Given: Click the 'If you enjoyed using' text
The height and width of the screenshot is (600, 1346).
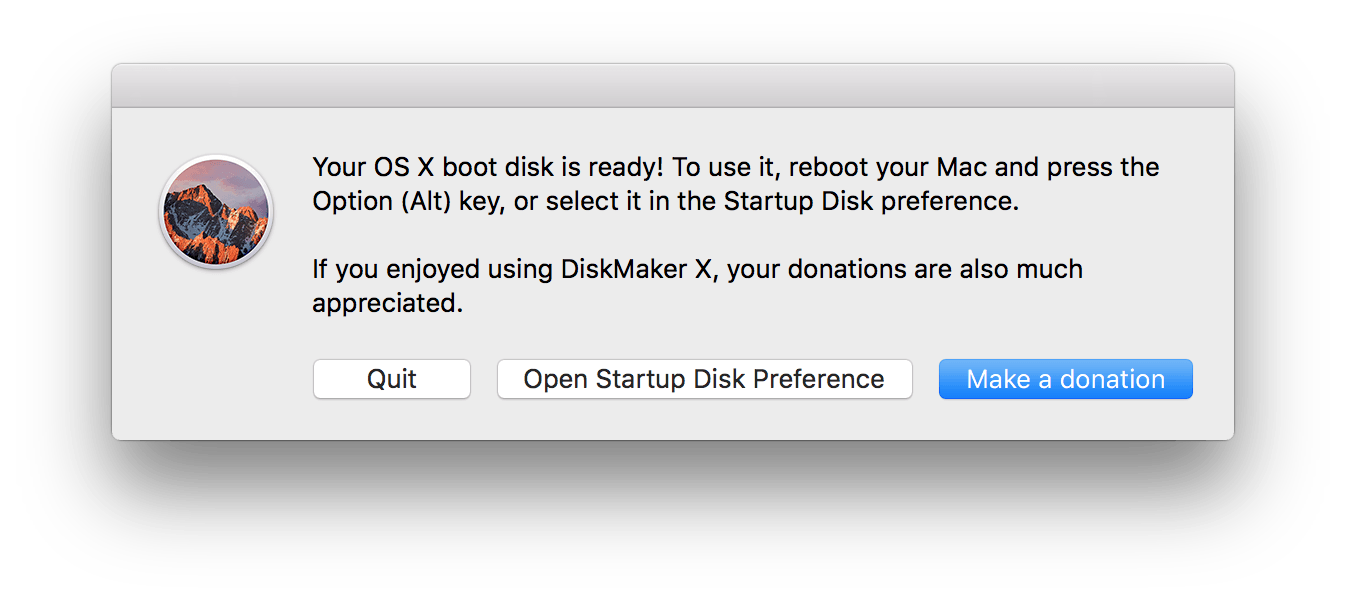Looking at the screenshot, I should pos(433,269).
